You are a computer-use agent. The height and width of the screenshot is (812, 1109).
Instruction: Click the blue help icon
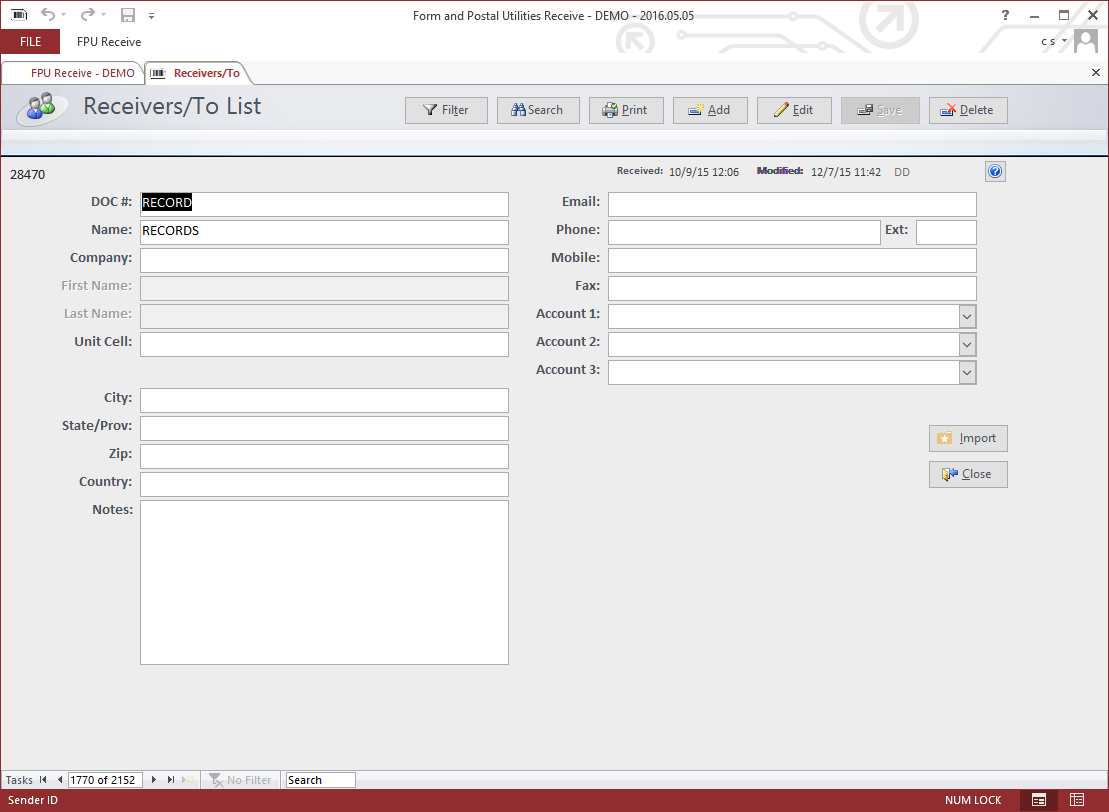[994, 172]
